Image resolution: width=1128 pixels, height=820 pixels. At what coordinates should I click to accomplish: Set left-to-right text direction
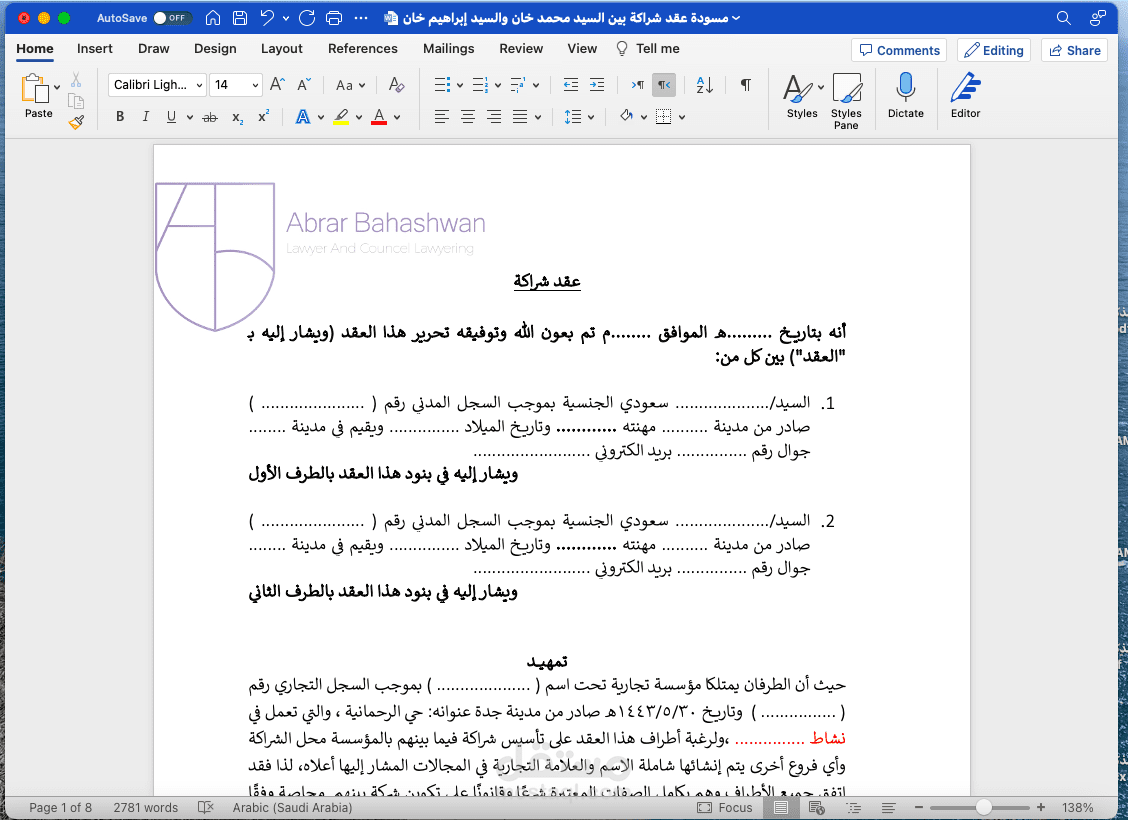pos(637,85)
